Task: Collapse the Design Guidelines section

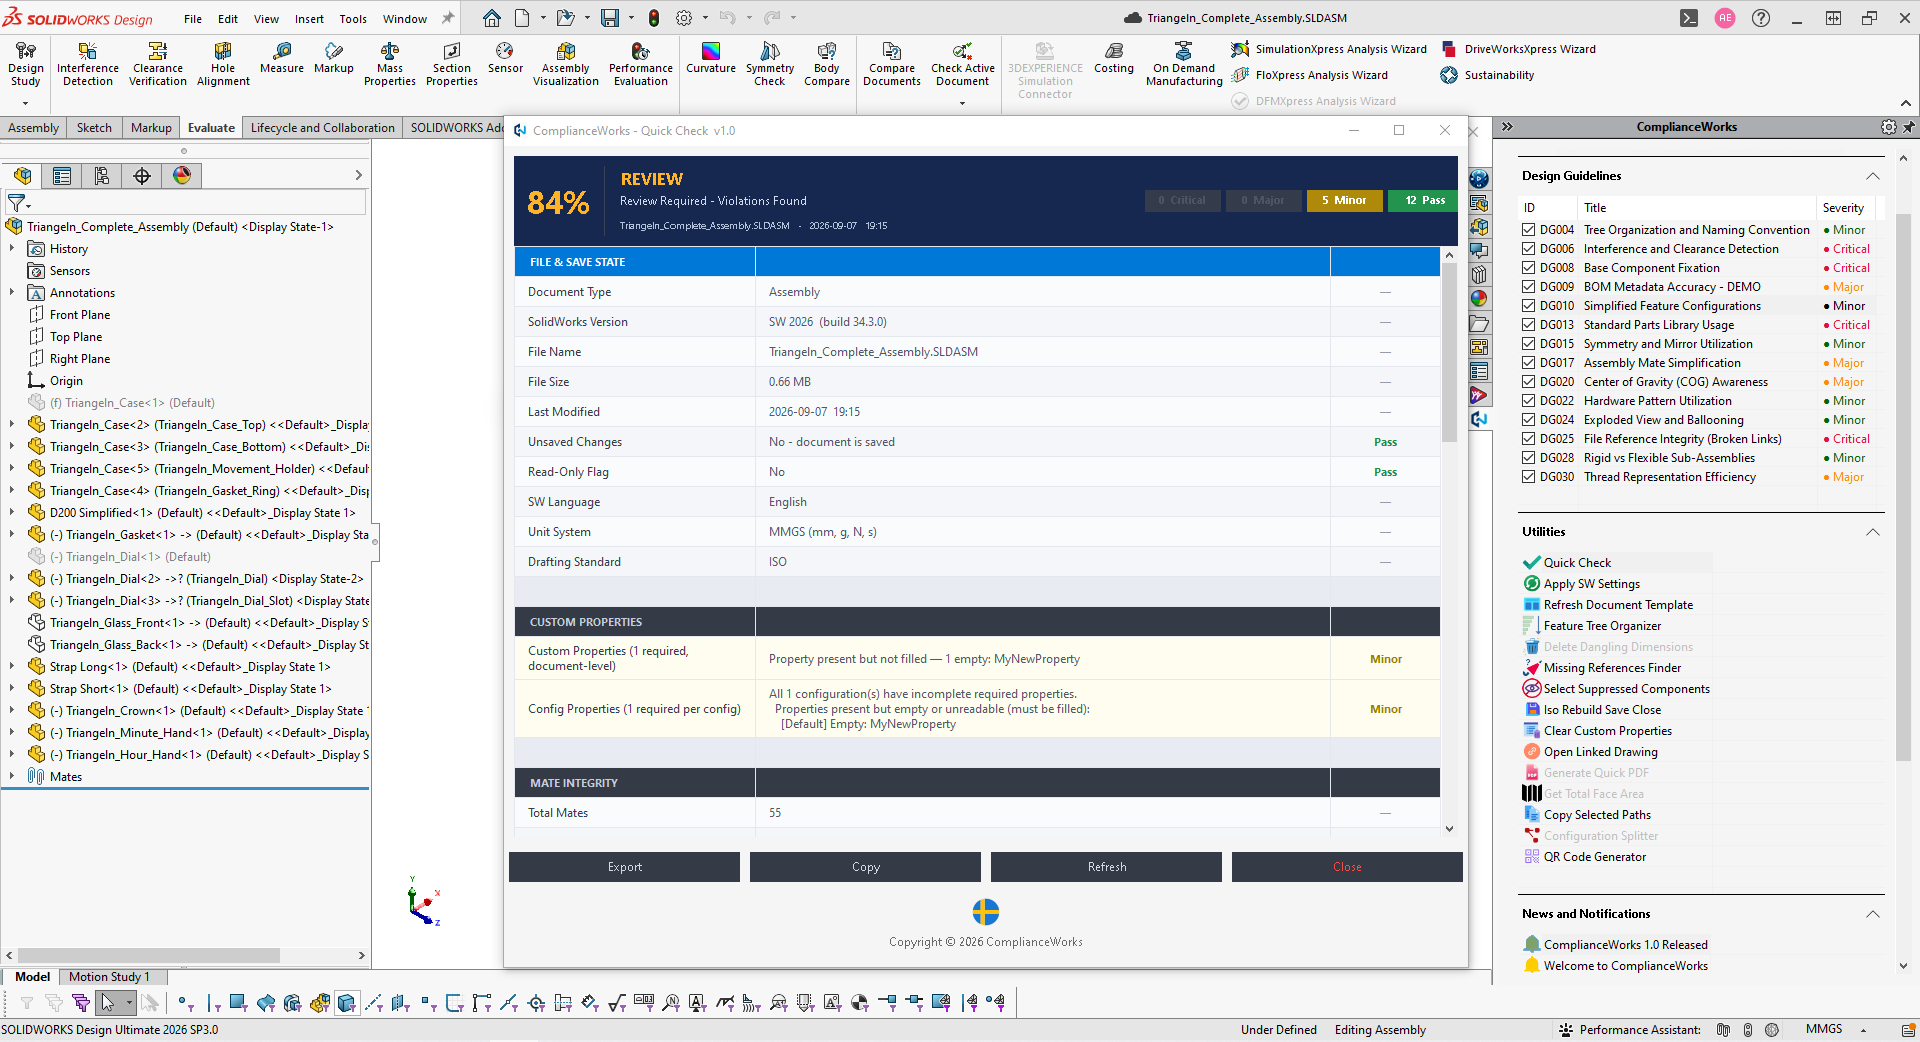Action: tap(1872, 176)
